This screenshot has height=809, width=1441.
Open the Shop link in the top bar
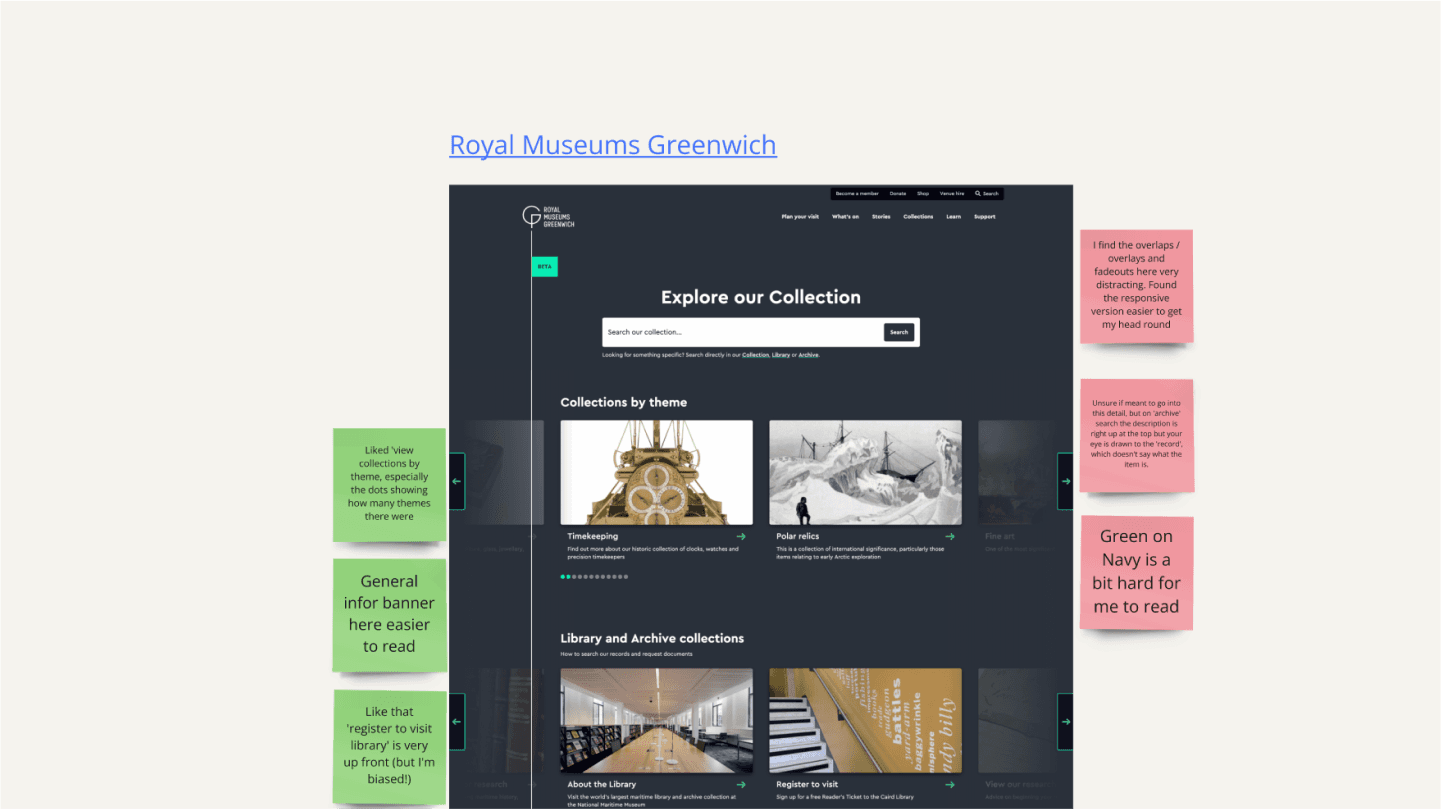(x=923, y=194)
